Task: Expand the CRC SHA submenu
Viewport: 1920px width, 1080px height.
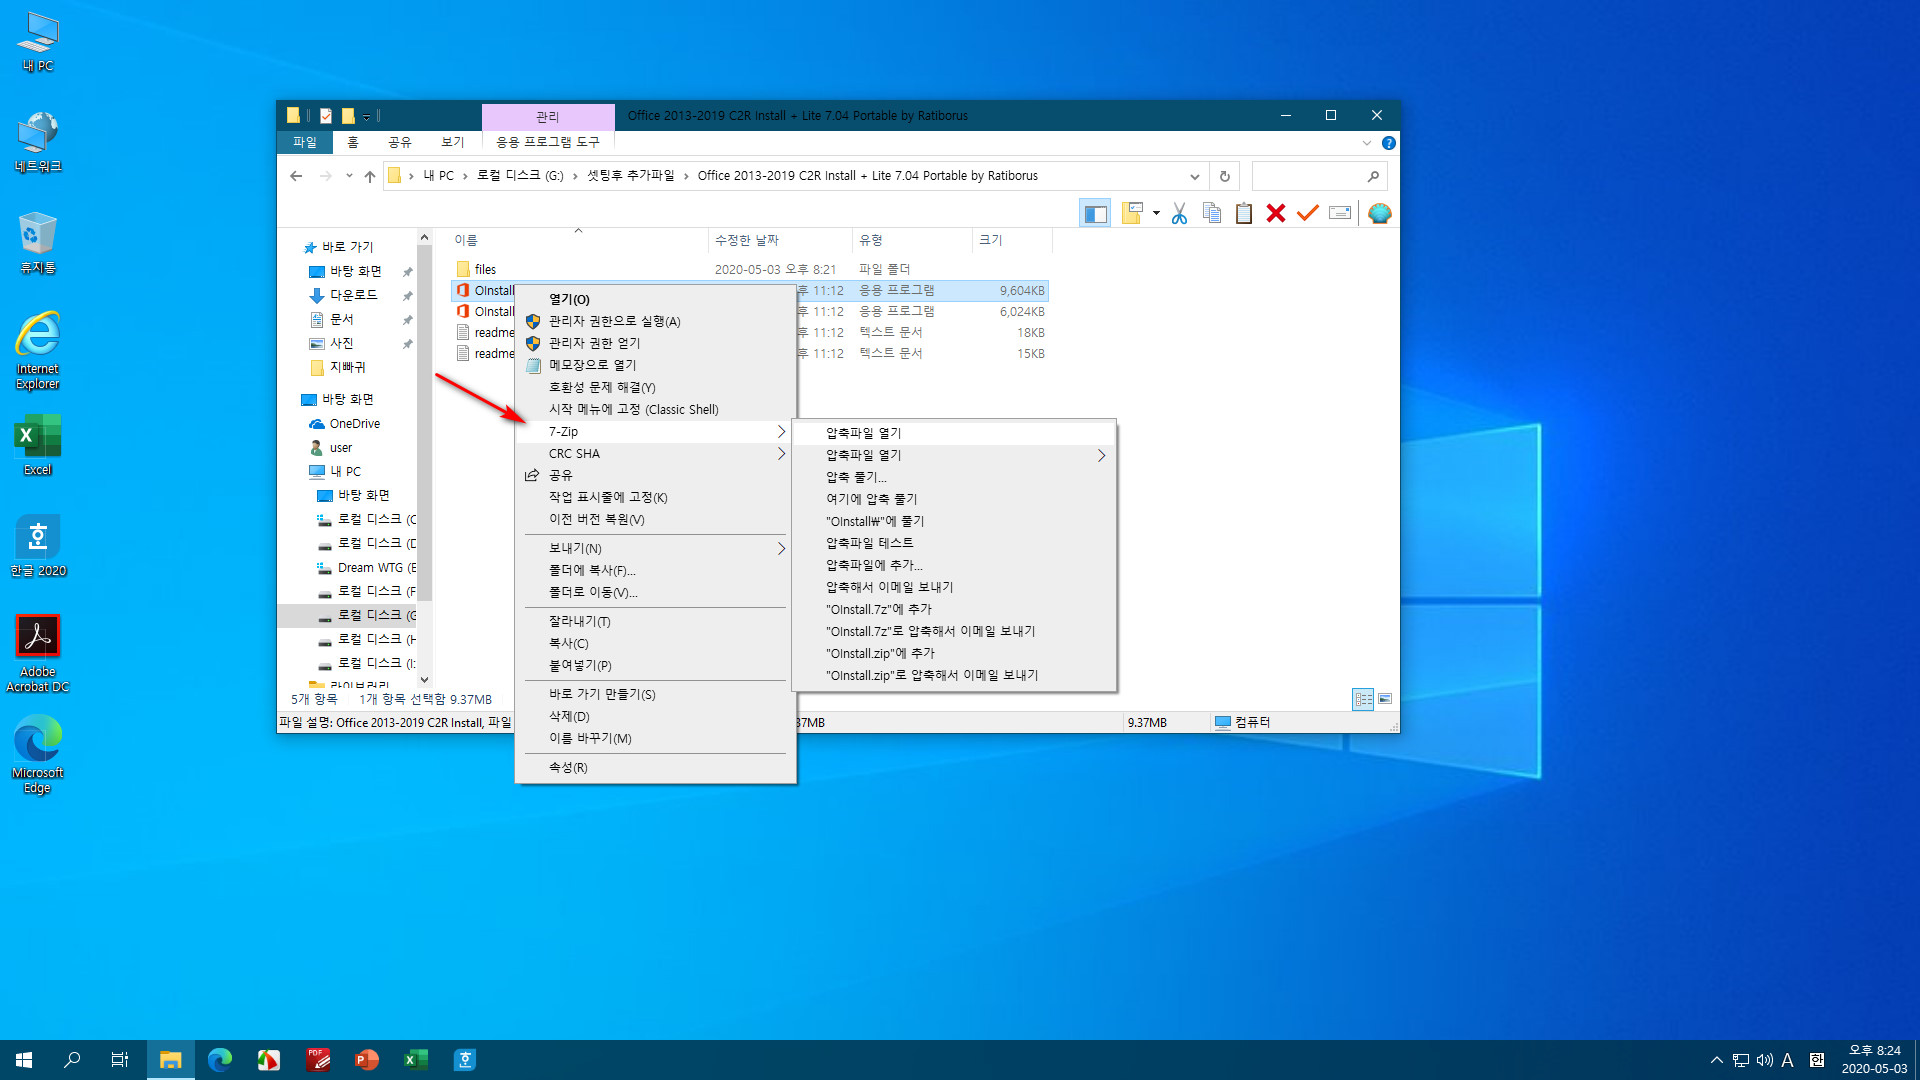Action: [655, 454]
